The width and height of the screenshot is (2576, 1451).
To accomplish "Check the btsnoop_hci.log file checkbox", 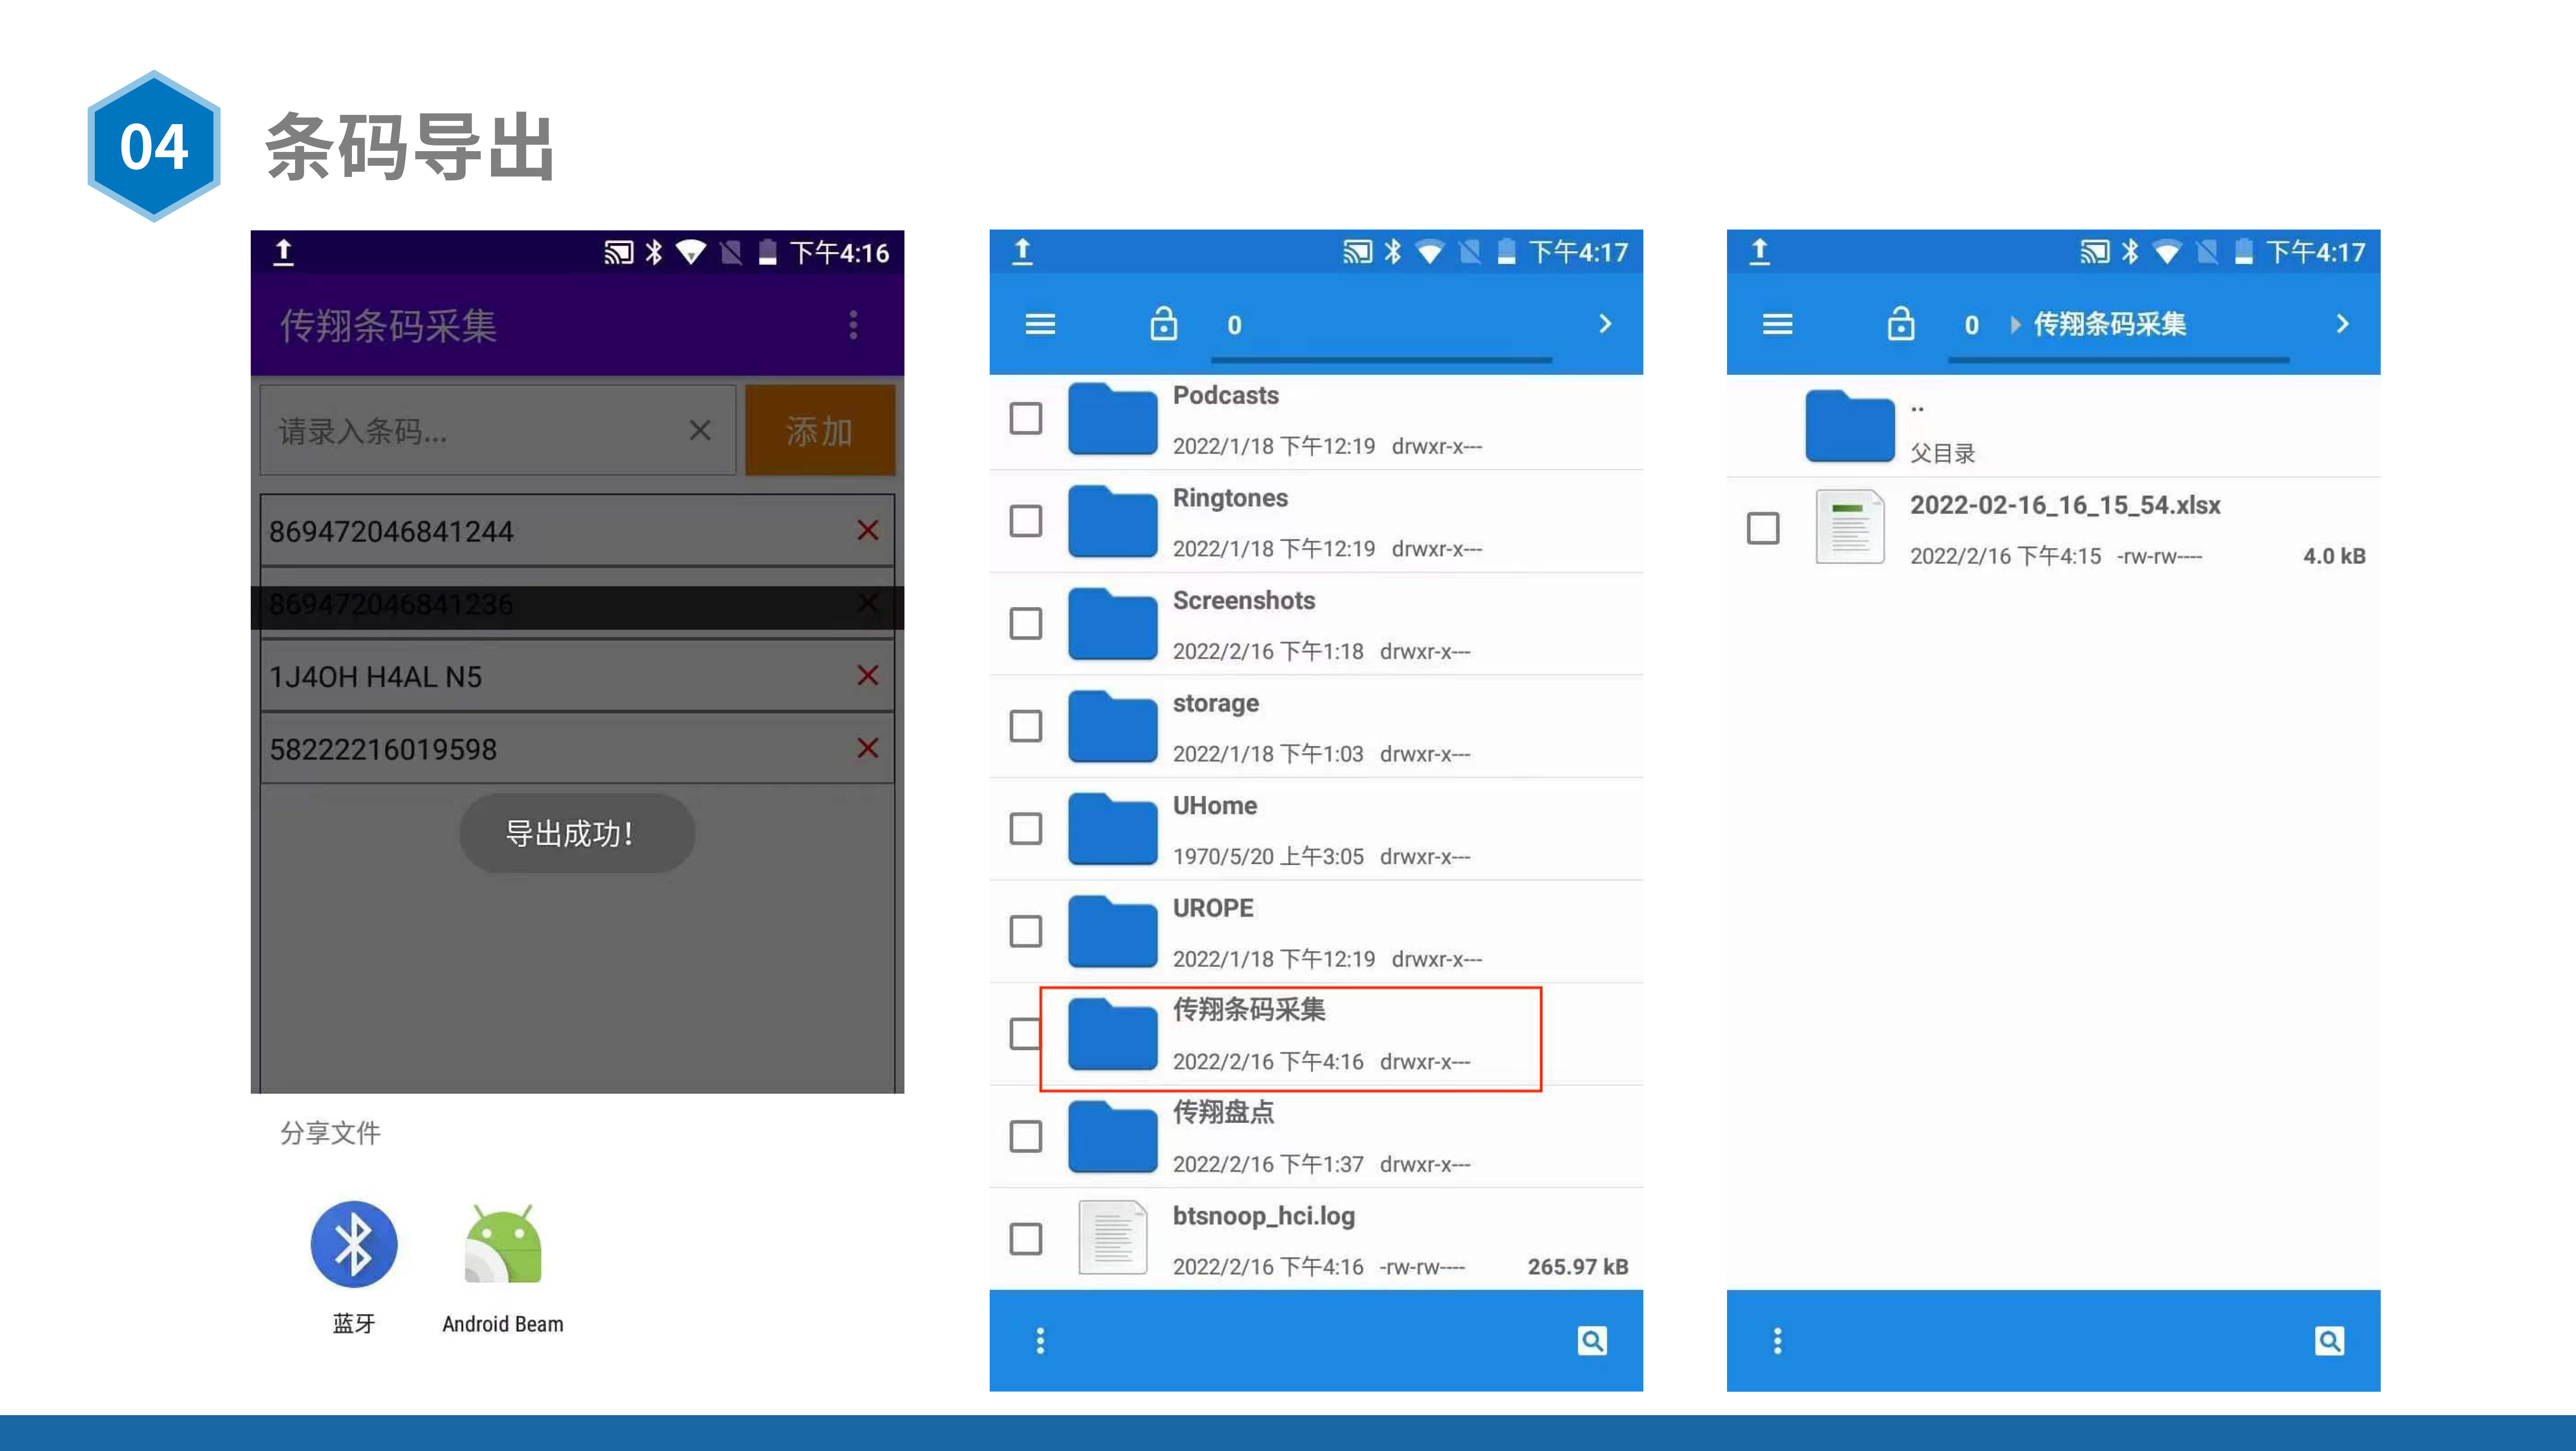I will point(1026,1239).
